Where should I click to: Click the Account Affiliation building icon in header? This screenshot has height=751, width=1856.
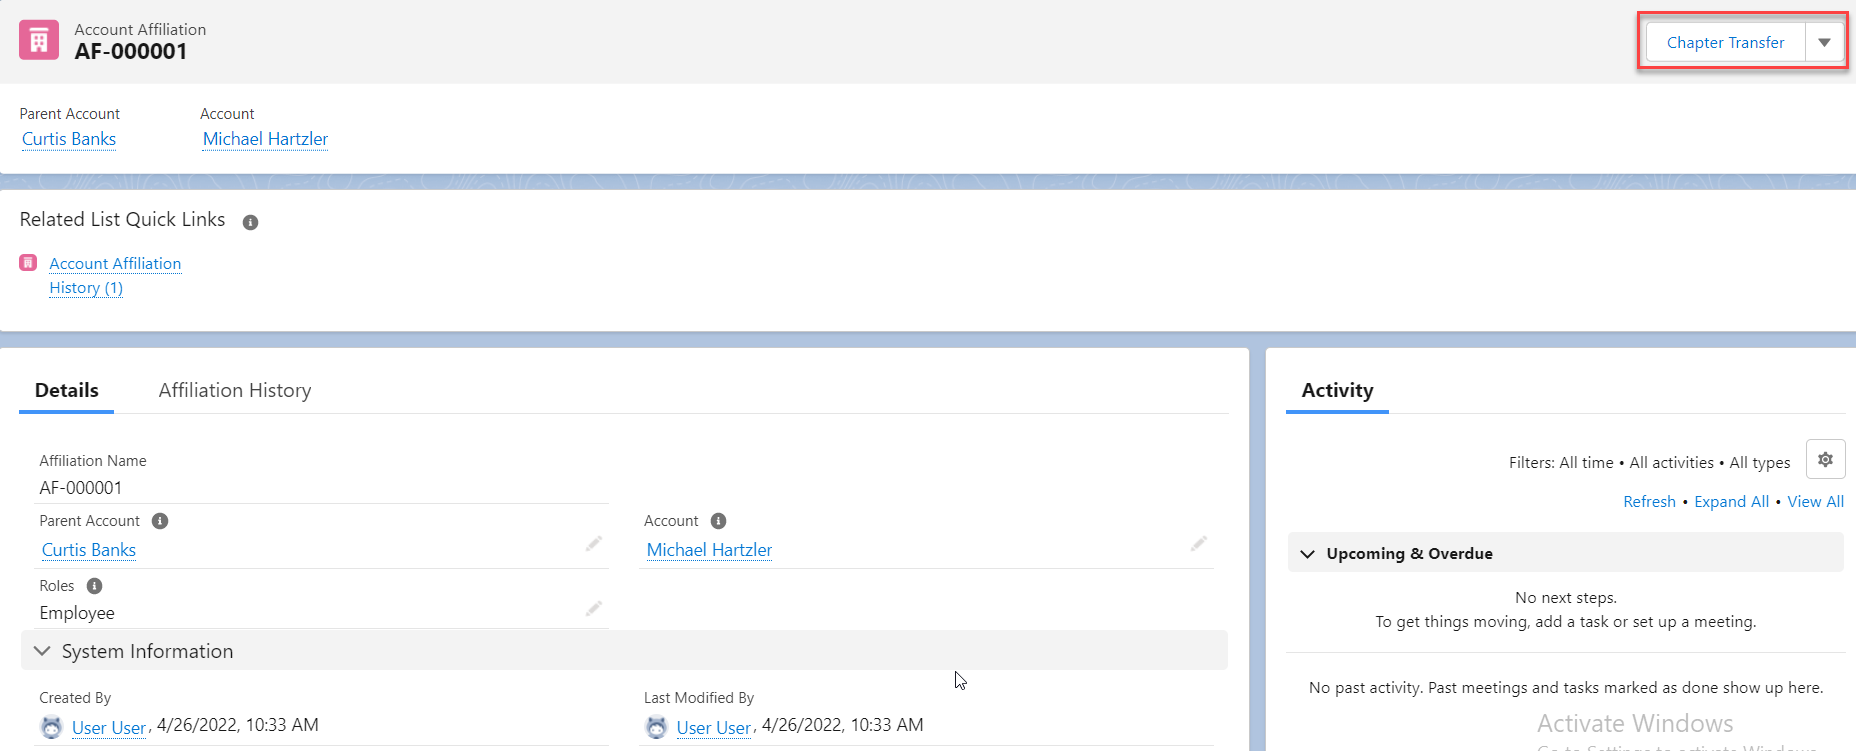[x=39, y=41]
